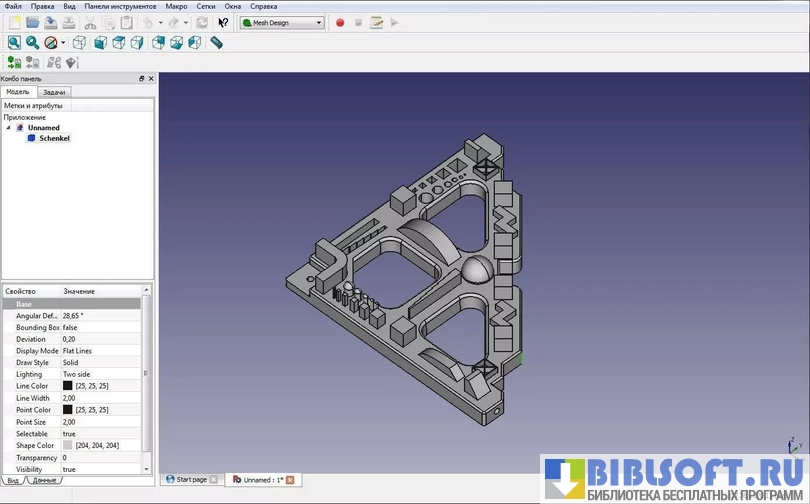Click the Refresh icon in toolbar
Viewport: 810px width, 504px height.
click(x=202, y=22)
